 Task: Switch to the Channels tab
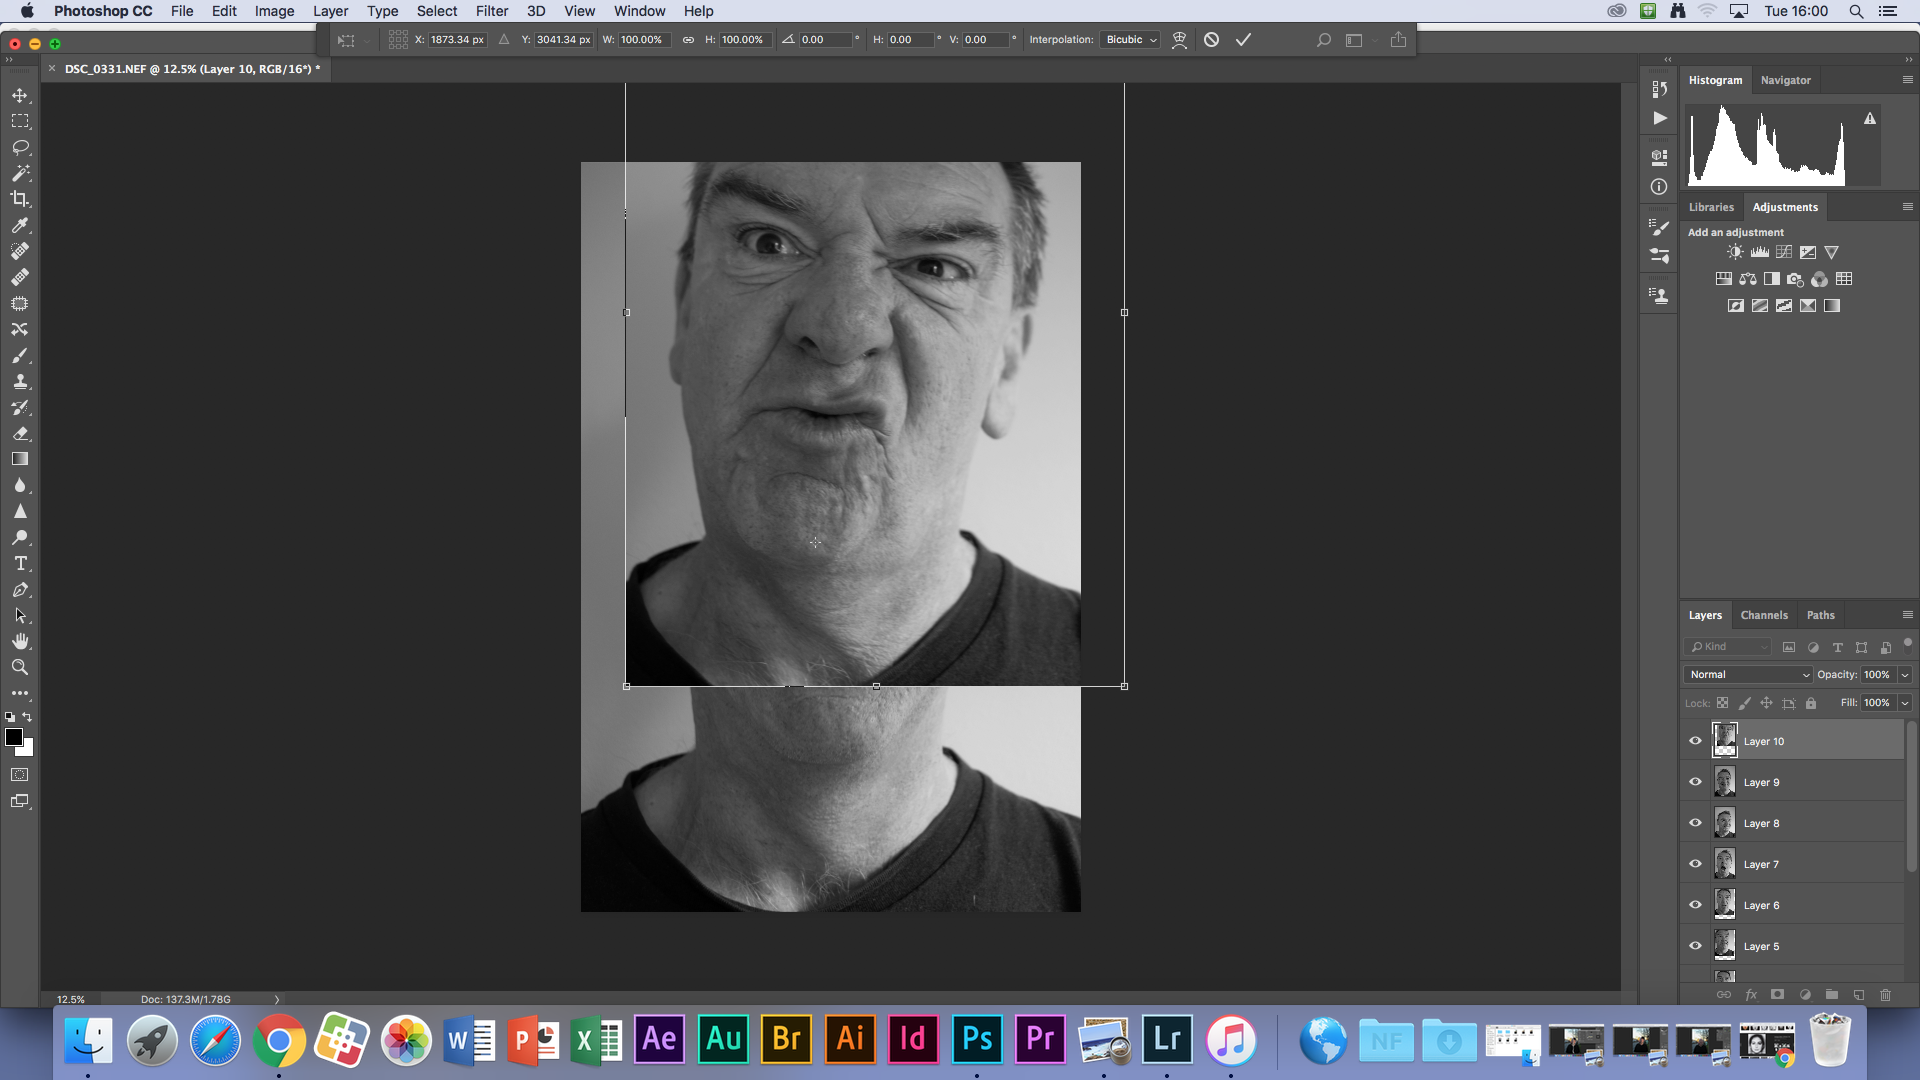[x=1763, y=615]
